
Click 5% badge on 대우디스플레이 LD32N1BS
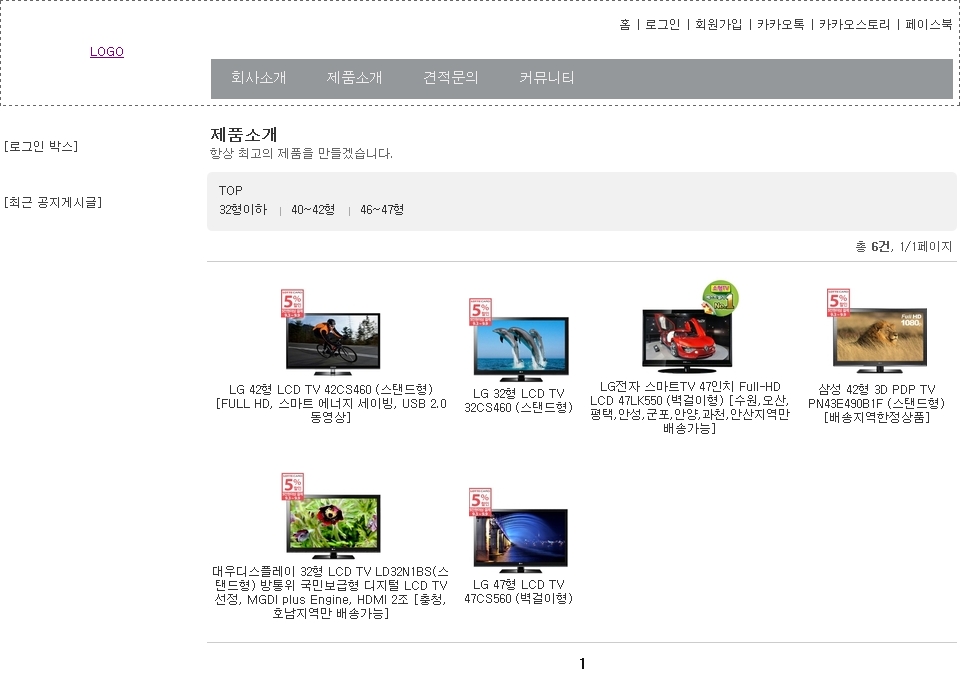[x=292, y=487]
